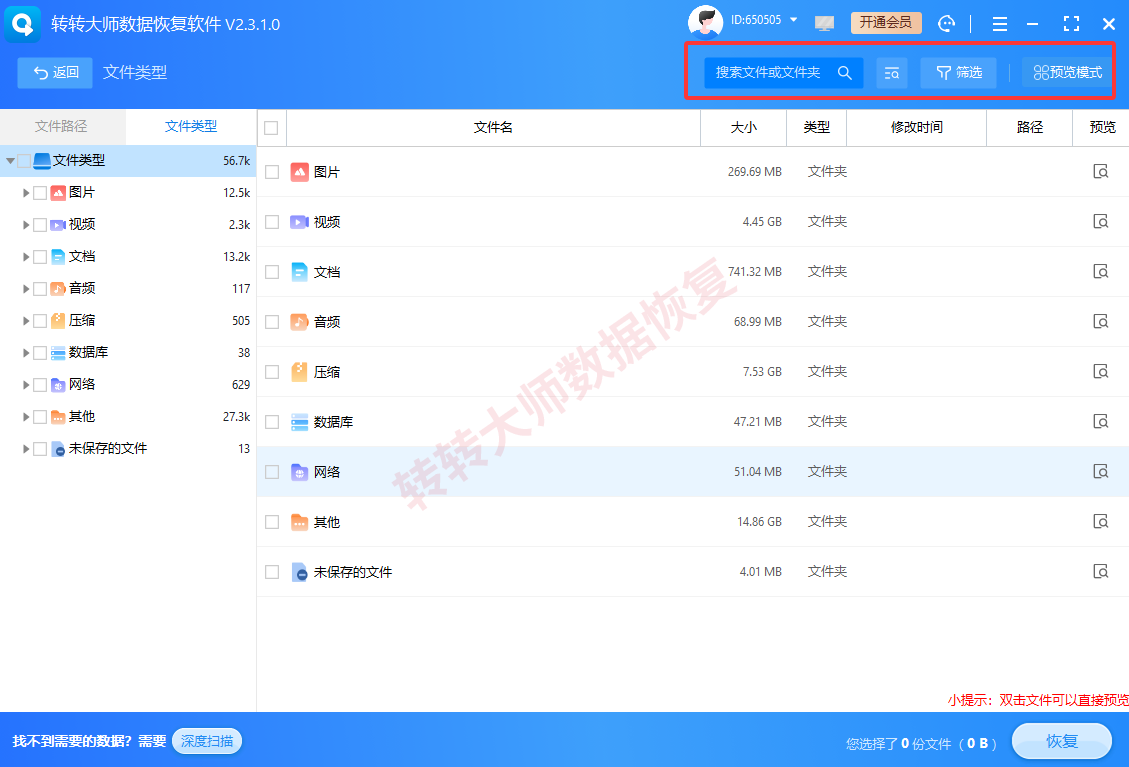The height and width of the screenshot is (767, 1129).
Task: Click the orange 音频 icon in file list
Action: tap(300, 322)
